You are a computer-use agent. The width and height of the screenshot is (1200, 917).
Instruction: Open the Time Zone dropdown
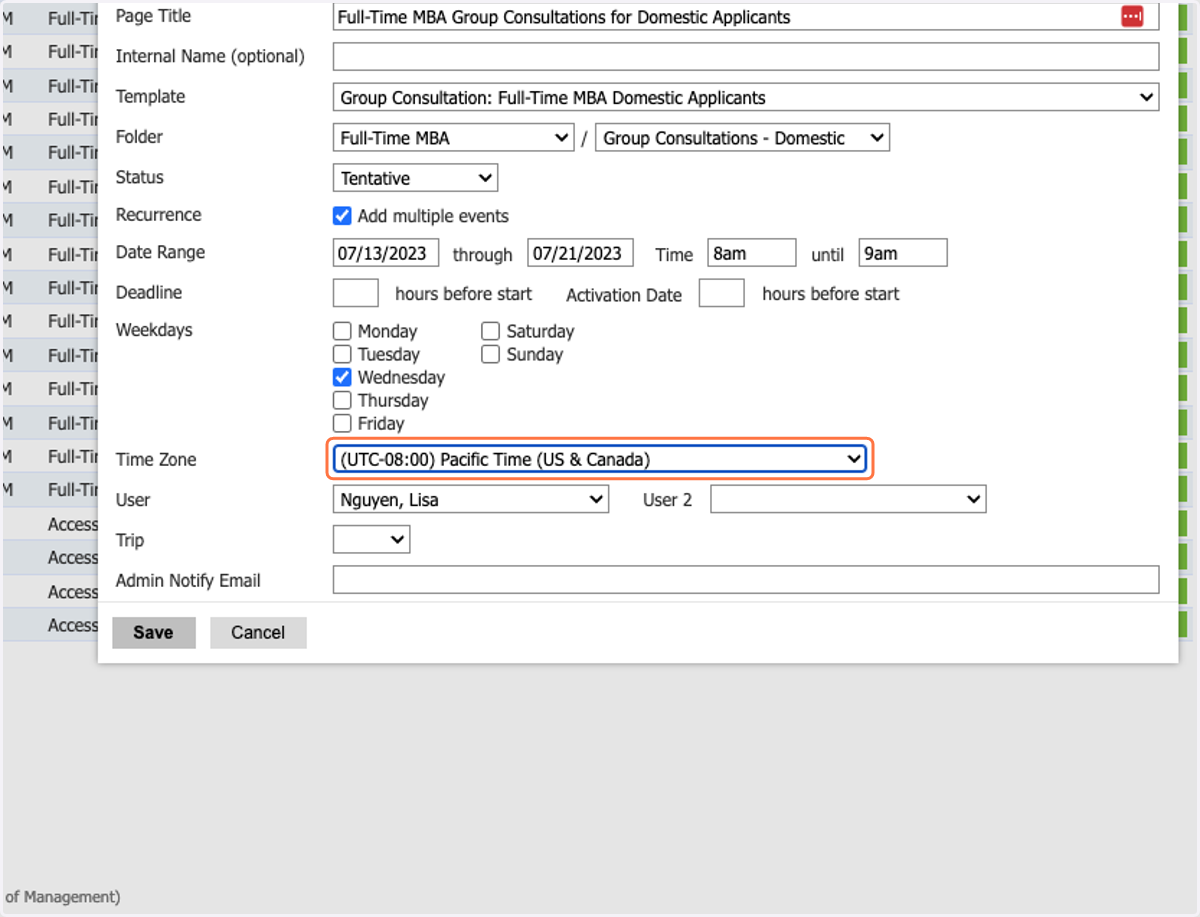click(600, 459)
